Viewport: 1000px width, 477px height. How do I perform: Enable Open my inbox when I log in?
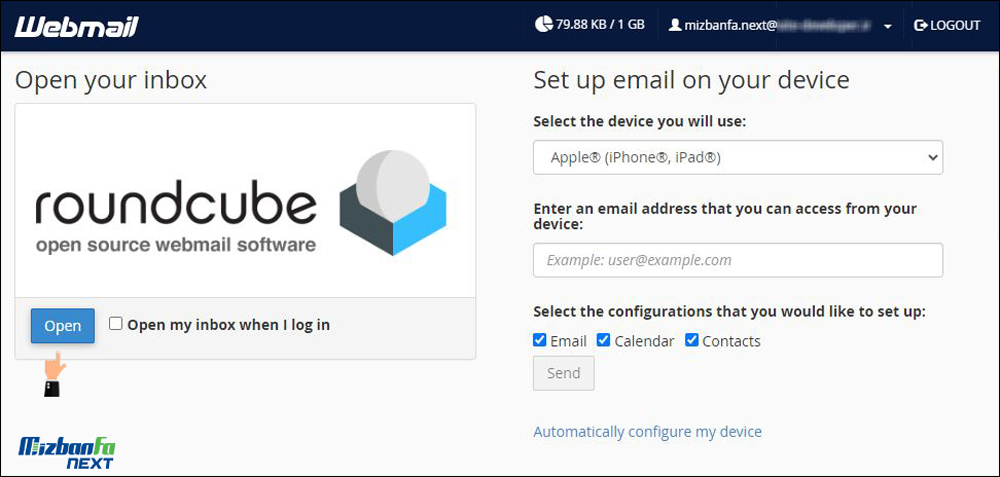tap(115, 324)
